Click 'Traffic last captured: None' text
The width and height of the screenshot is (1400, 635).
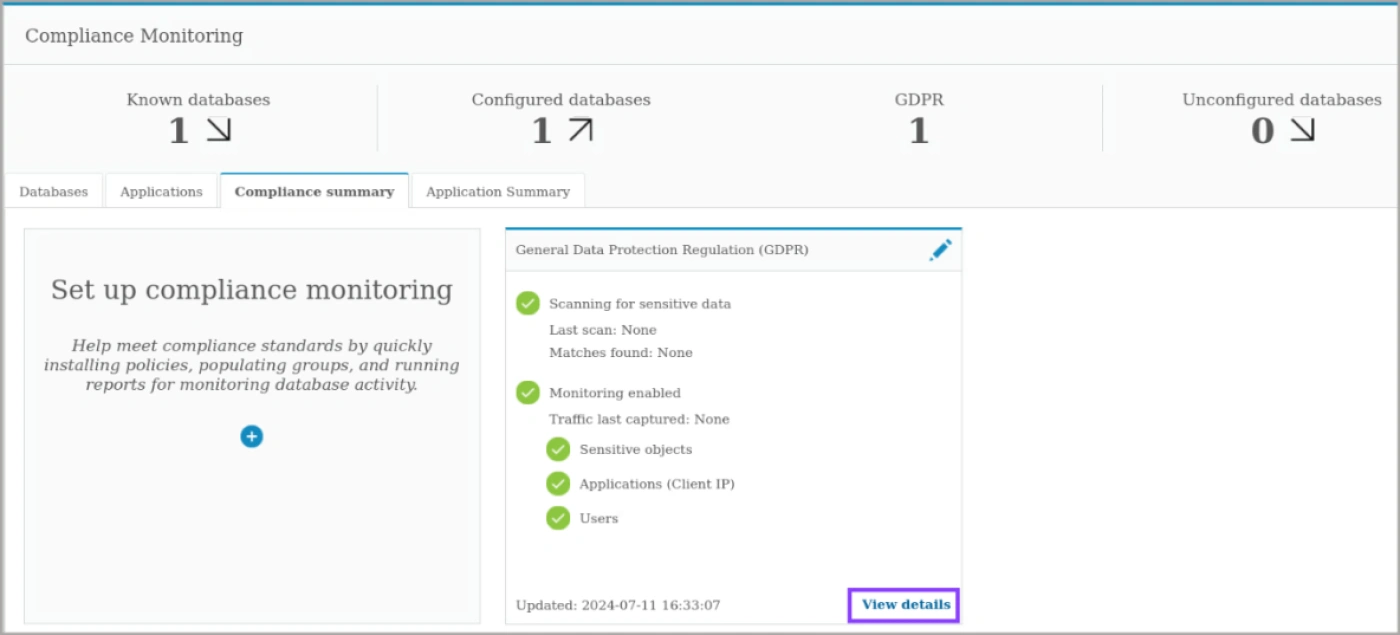coord(639,420)
